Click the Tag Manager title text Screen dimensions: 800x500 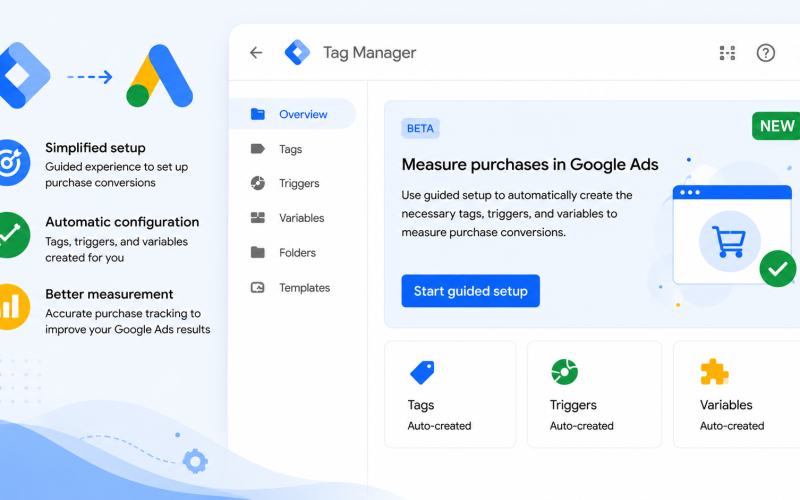click(370, 53)
